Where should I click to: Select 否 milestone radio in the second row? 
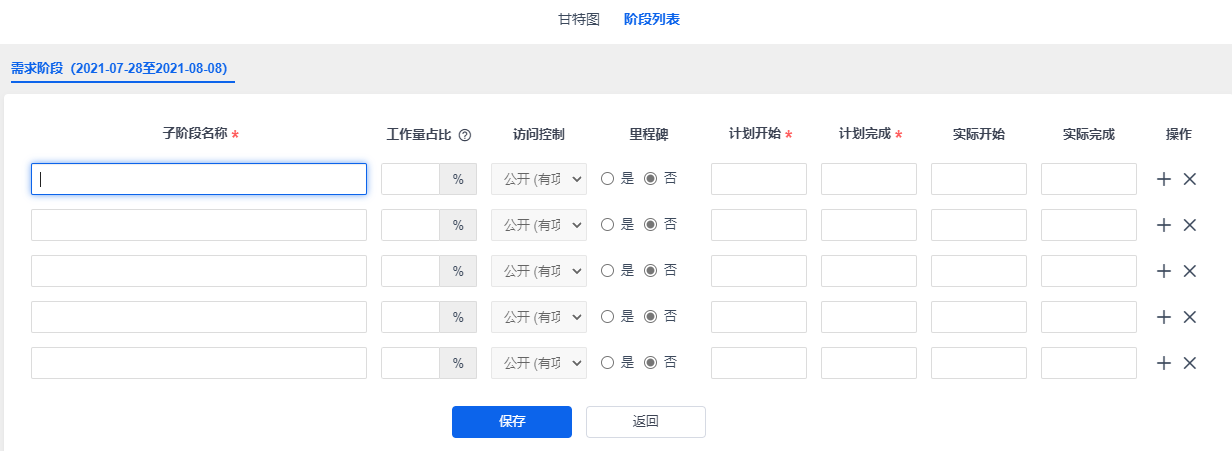tap(651, 225)
